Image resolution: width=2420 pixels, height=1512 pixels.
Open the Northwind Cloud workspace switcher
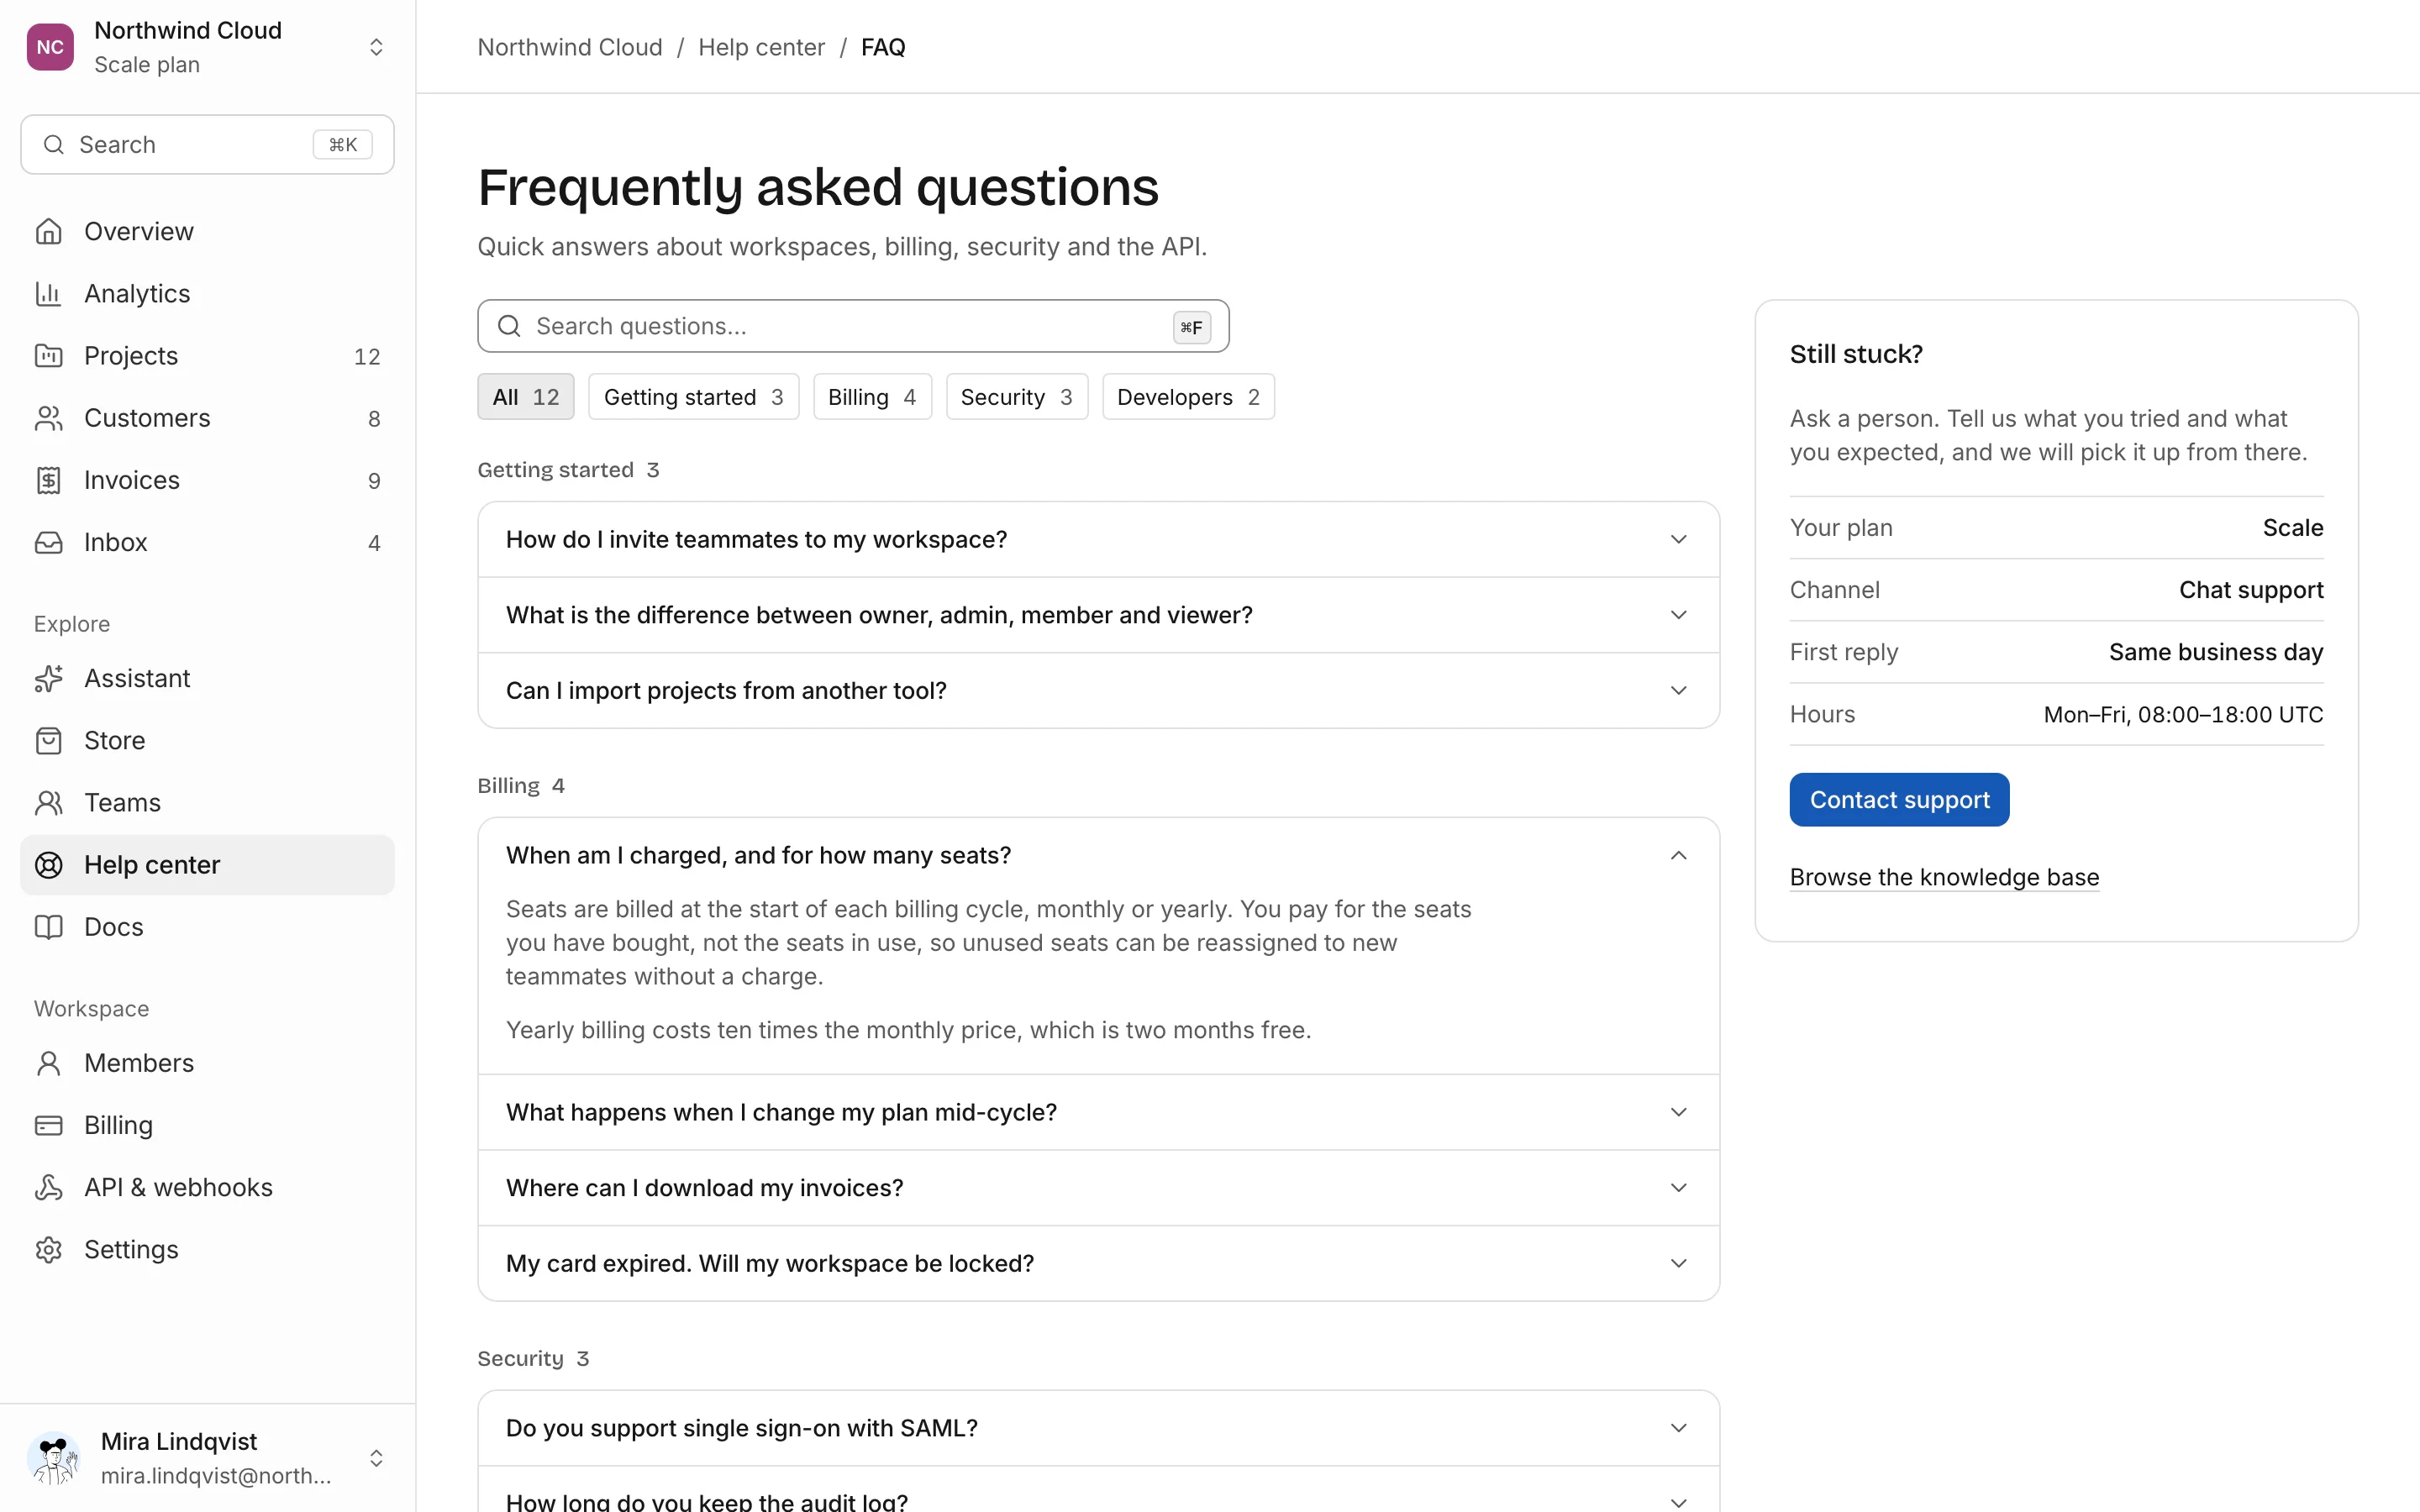pos(207,47)
